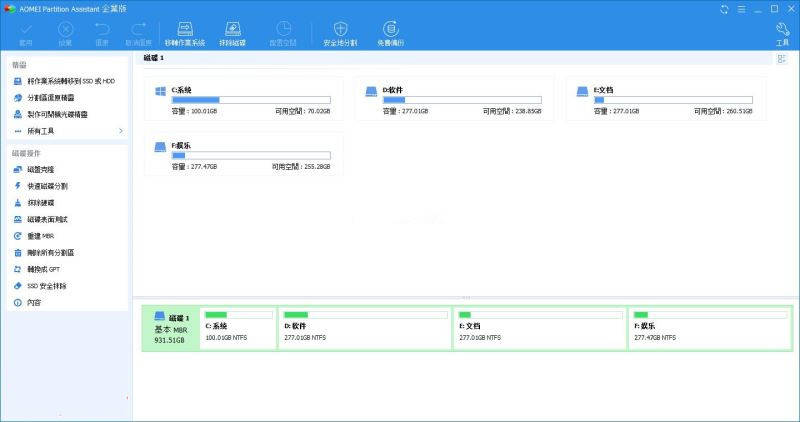Click free space value 238.89GB on D card
The height and width of the screenshot is (422, 800).
(529, 111)
